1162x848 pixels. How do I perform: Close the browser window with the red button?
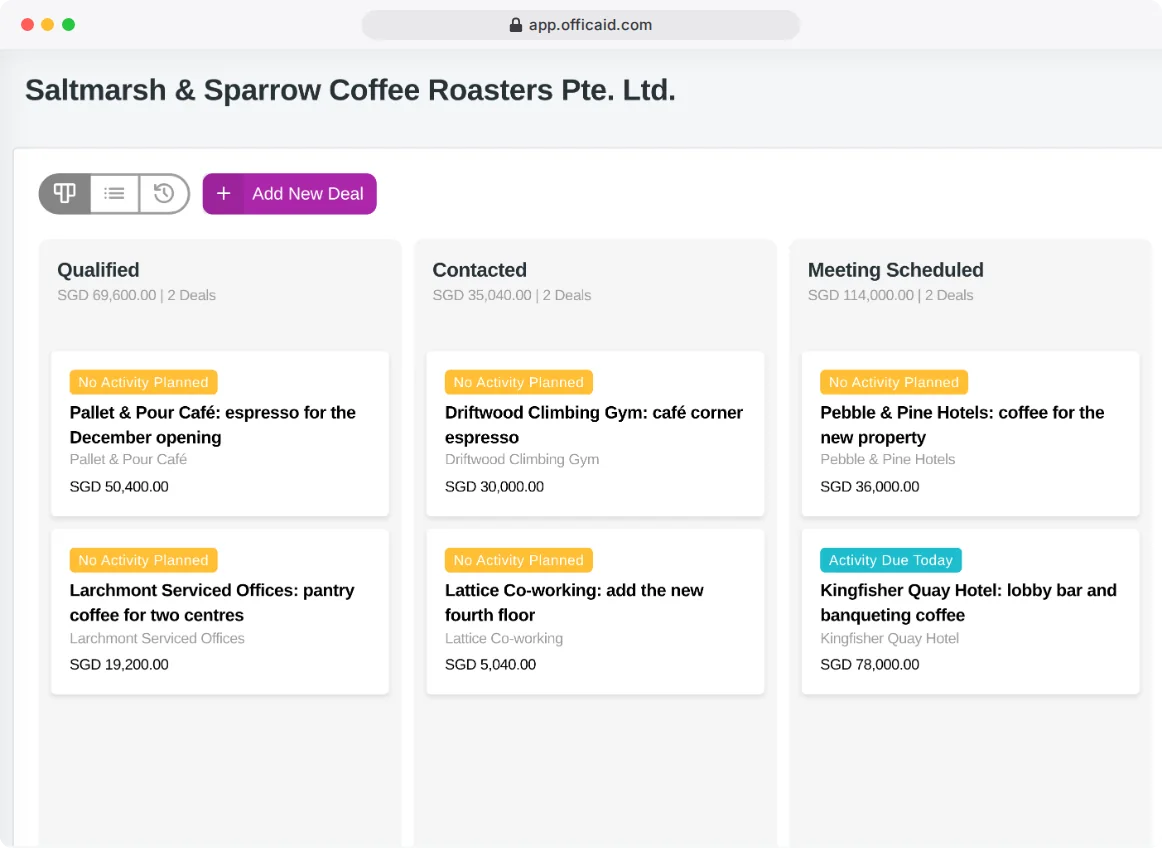pyautogui.click(x=27, y=24)
